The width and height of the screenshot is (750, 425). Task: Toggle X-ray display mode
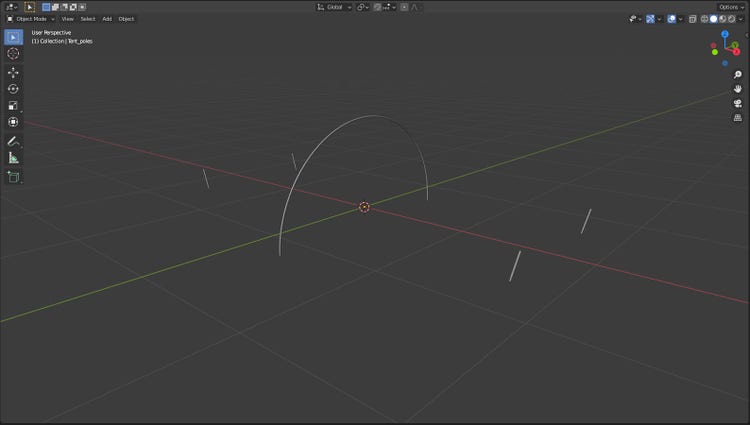tap(692, 19)
